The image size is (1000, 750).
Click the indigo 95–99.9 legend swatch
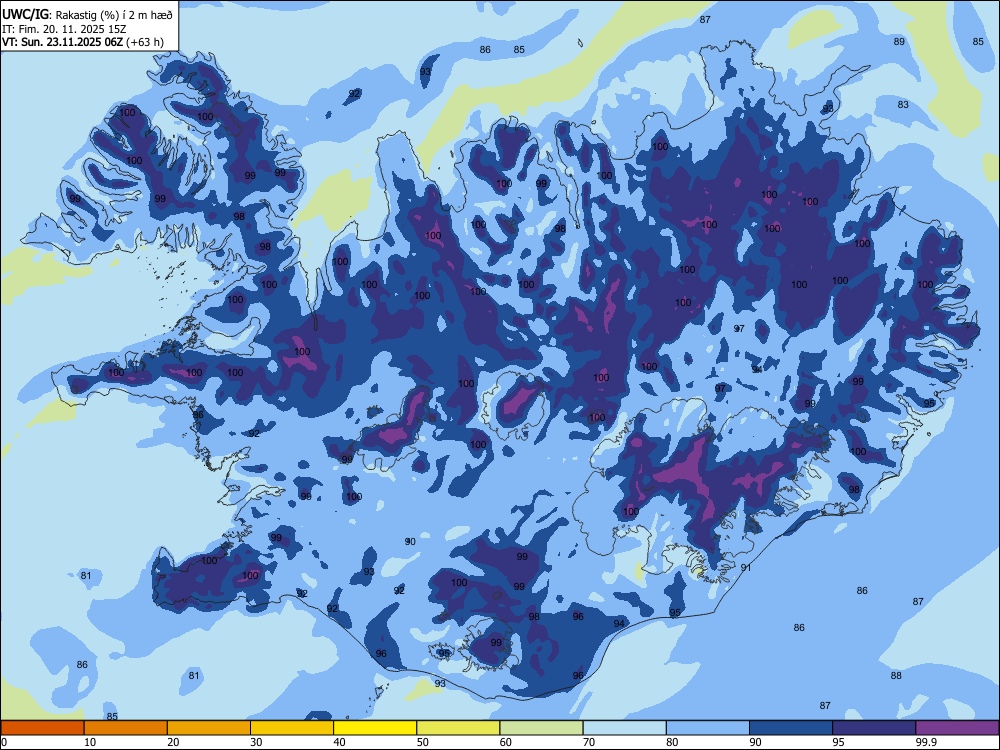[x=874, y=728]
